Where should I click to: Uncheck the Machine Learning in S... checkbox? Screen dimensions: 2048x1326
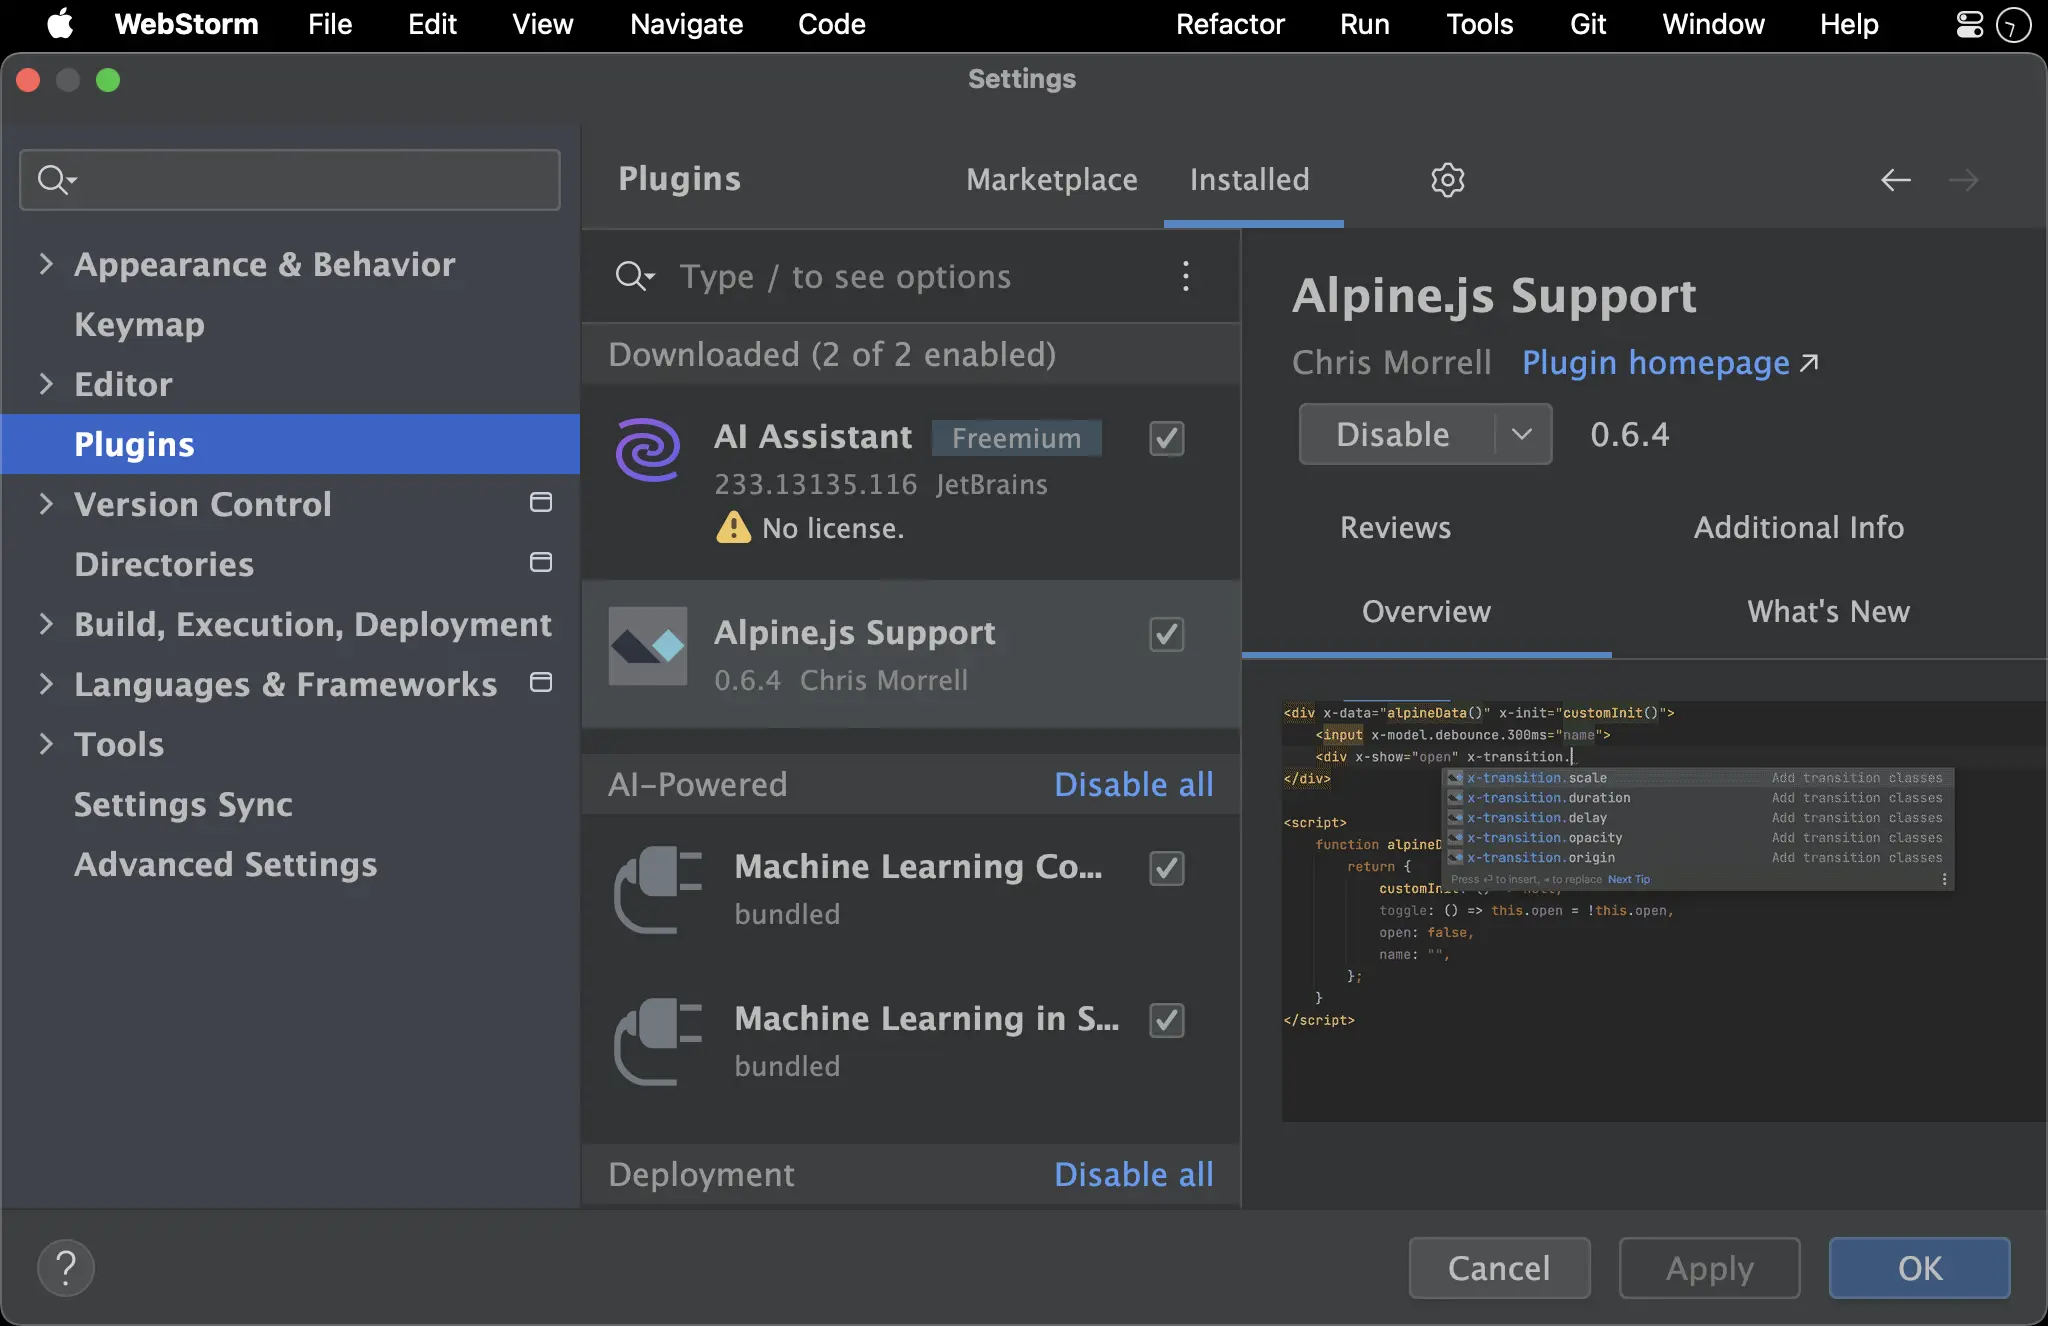[x=1167, y=1020]
